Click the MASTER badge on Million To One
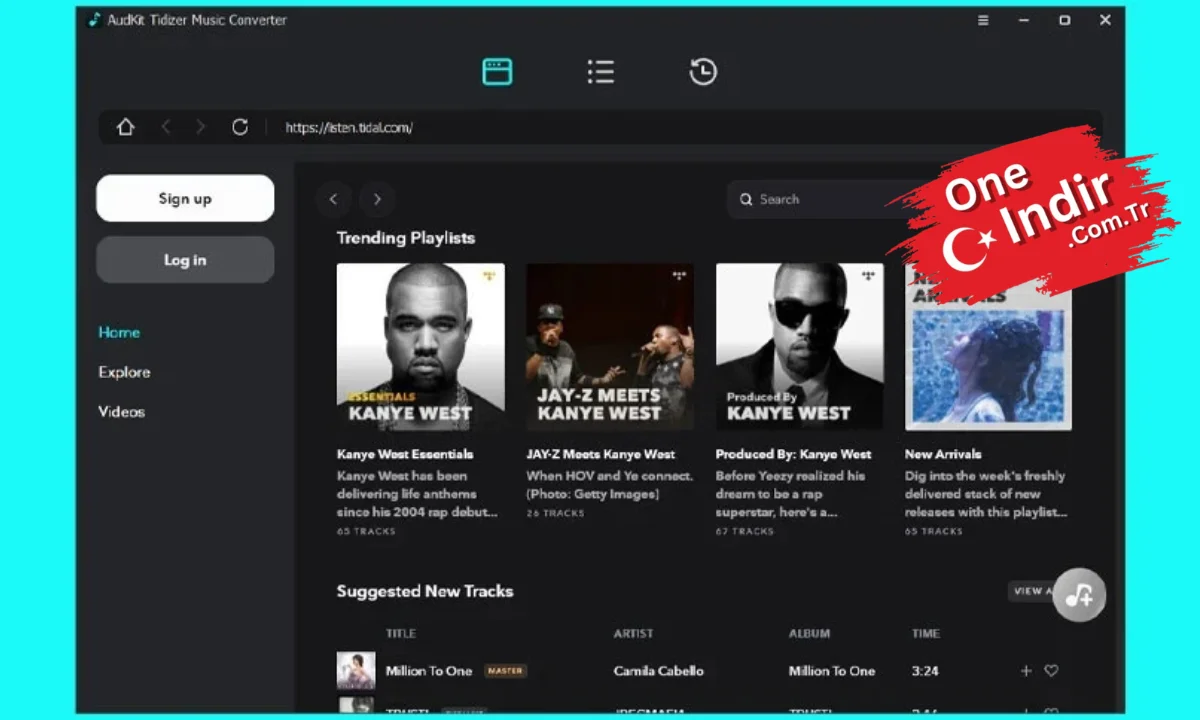 point(505,671)
